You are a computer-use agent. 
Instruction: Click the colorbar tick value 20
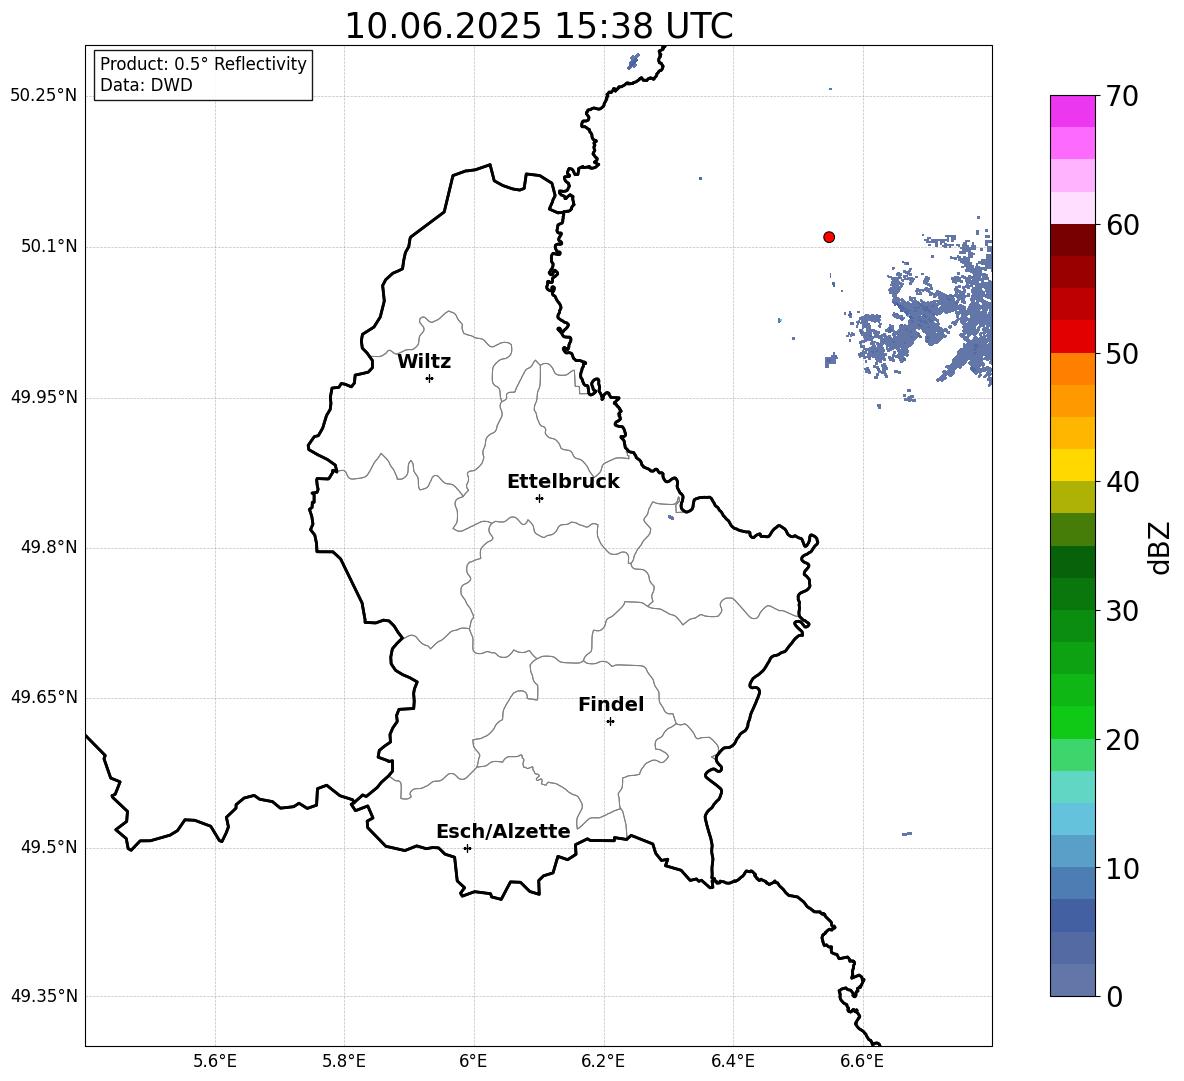click(1122, 740)
